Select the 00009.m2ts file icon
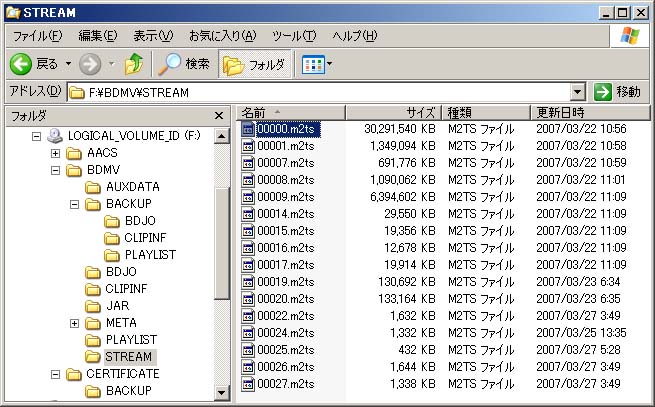Screen dimensions: 655x407 pos(248,197)
